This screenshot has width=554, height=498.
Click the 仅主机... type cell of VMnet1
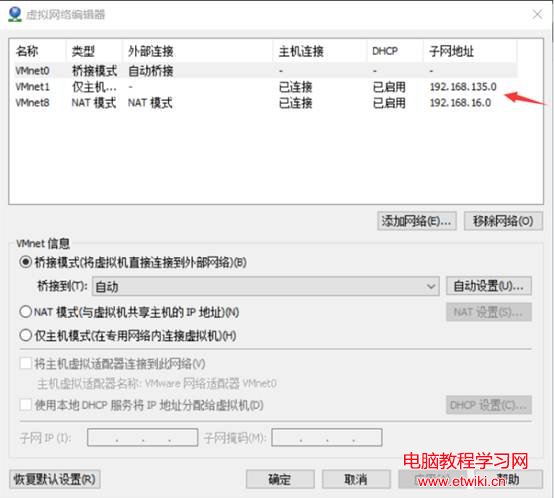coord(94,87)
